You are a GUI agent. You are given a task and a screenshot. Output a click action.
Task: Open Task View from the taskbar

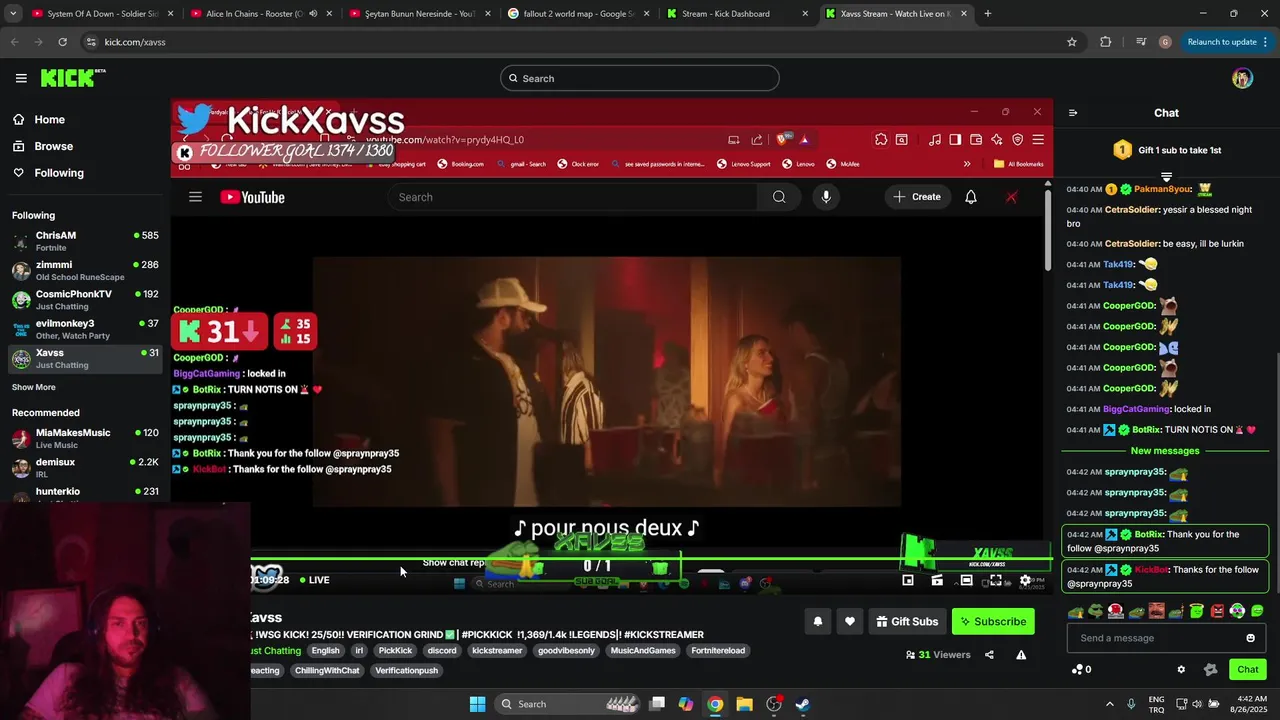click(657, 704)
